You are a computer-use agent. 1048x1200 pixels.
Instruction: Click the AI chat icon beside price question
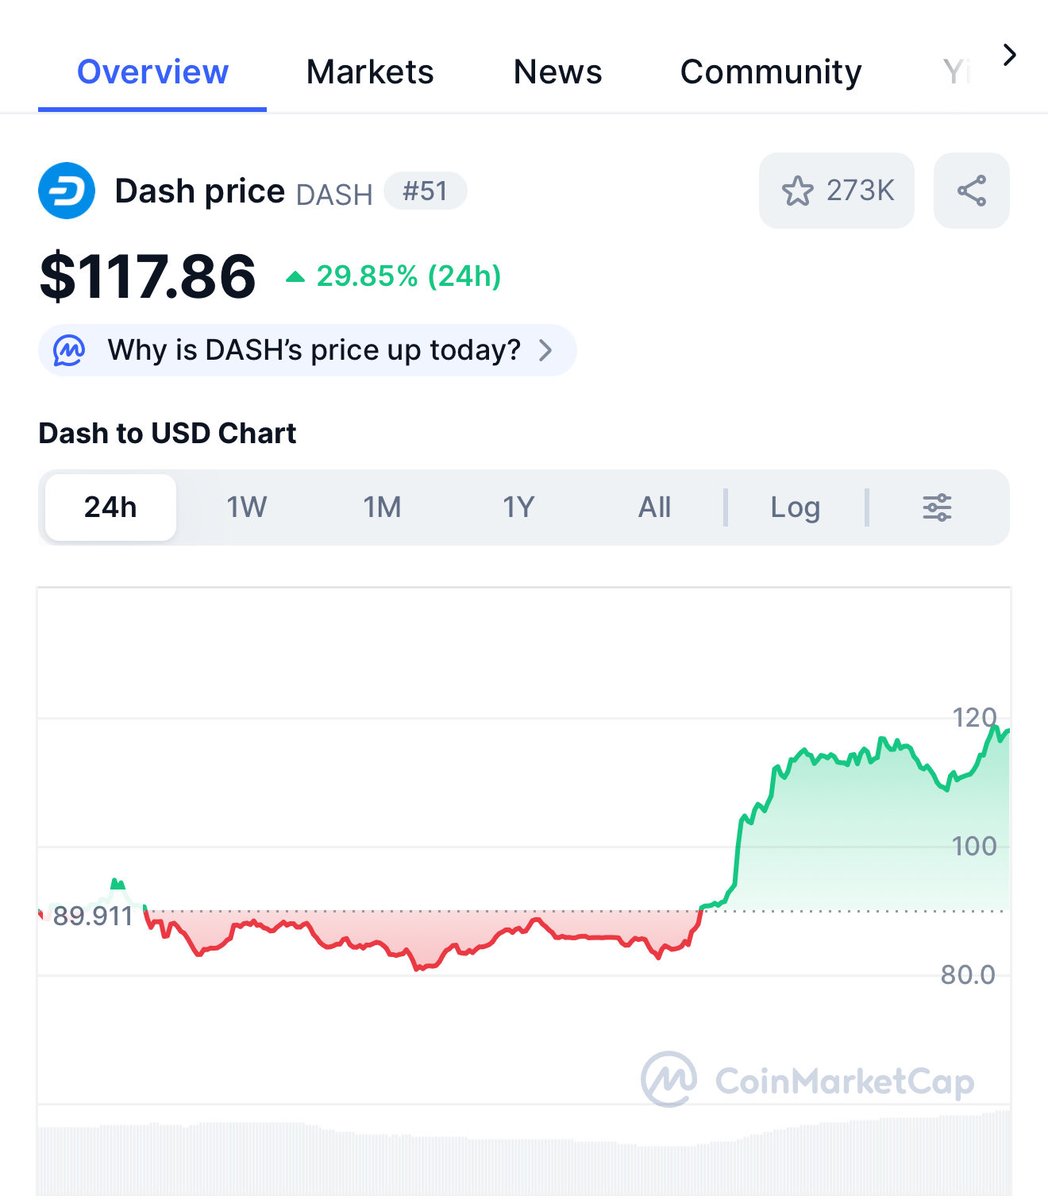coord(69,351)
